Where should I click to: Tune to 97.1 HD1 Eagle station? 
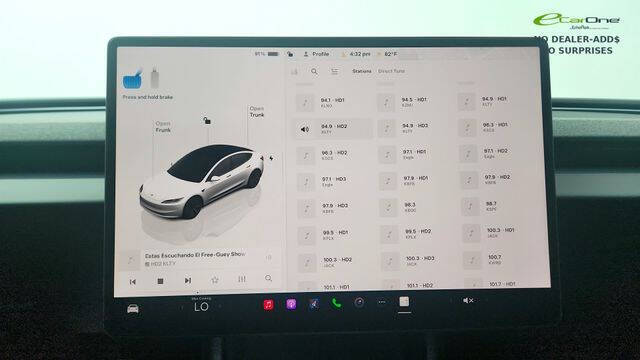(415, 154)
